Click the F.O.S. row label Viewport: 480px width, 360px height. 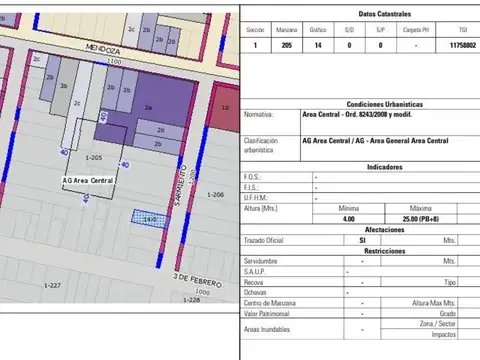pyautogui.click(x=252, y=177)
